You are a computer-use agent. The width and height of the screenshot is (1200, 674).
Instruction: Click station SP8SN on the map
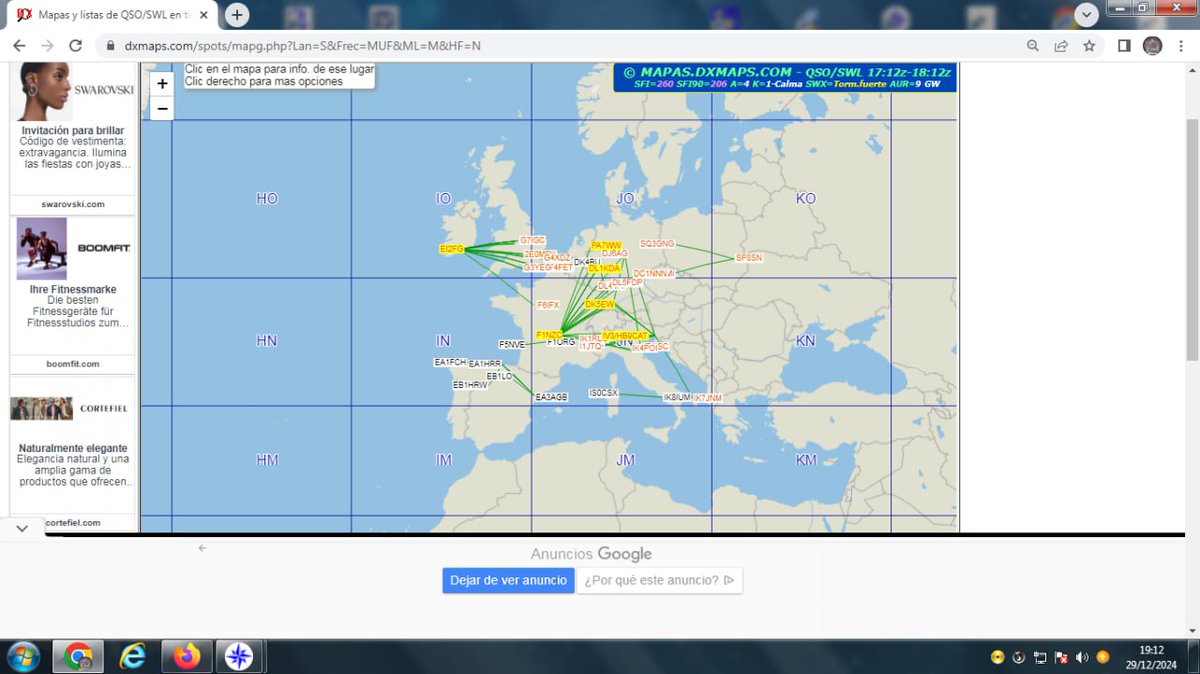tap(749, 257)
